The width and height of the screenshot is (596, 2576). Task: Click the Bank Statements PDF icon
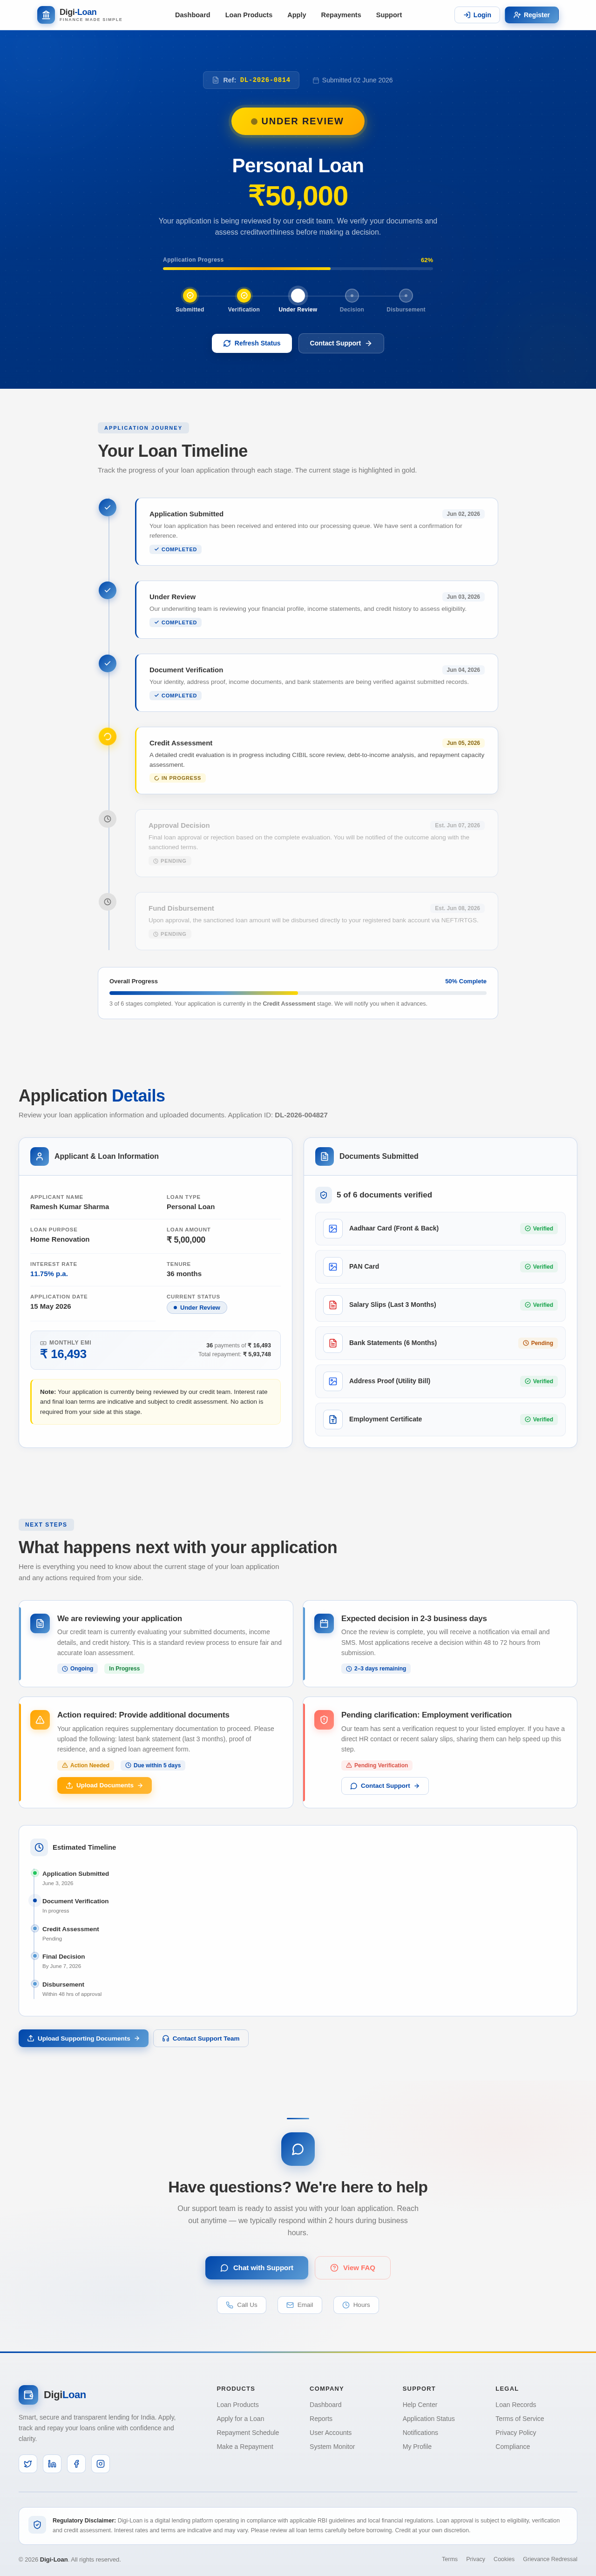click(x=333, y=1343)
